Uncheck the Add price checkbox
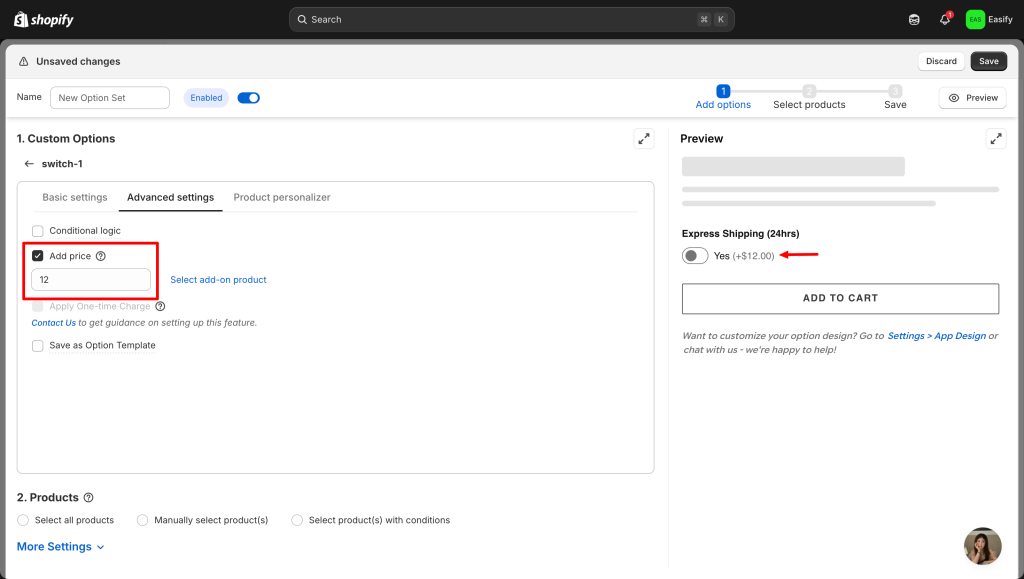The image size is (1024, 579). tap(38, 256)
